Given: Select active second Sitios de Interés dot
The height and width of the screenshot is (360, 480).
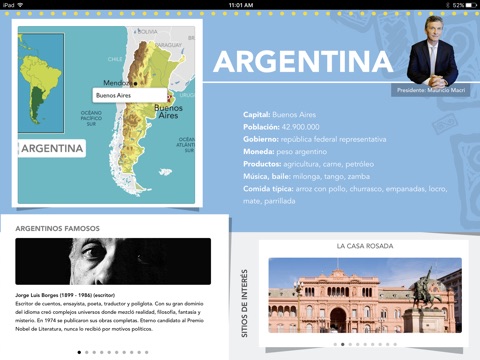Looking at the screenshot, I should pyautogui.click(x=343, y=344).
